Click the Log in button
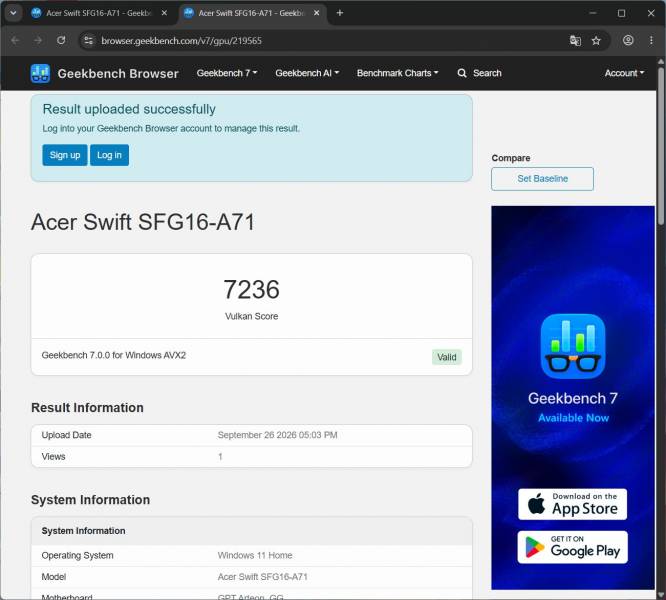The width and height of the screenshot is (666, 600). (x=109, y=155)
